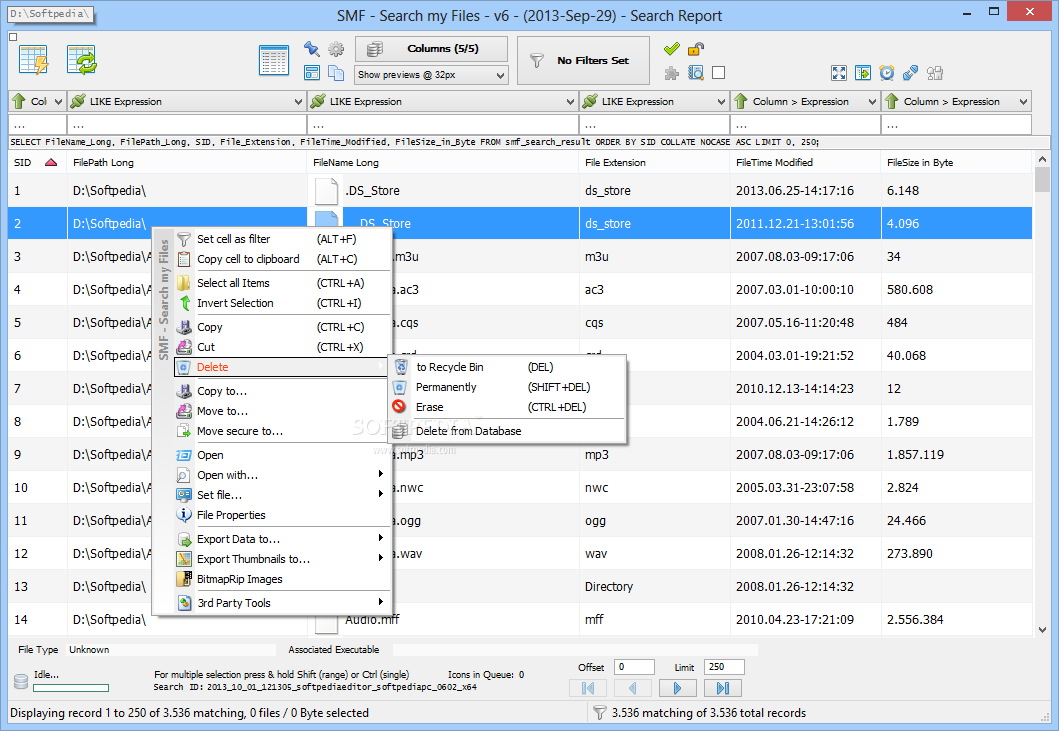
Task: Expand the Open with… submenu
Action: click(282, 475)
